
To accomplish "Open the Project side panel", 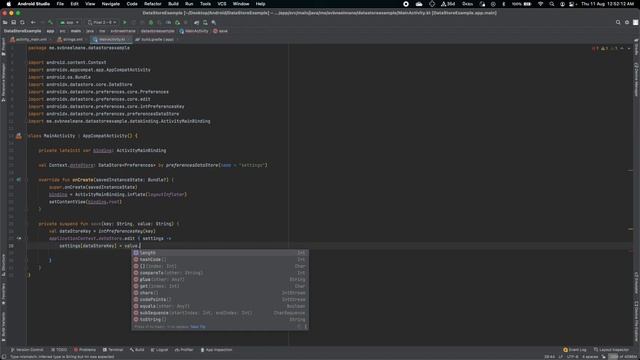I will pyautogui.click(x=3, y=47).
